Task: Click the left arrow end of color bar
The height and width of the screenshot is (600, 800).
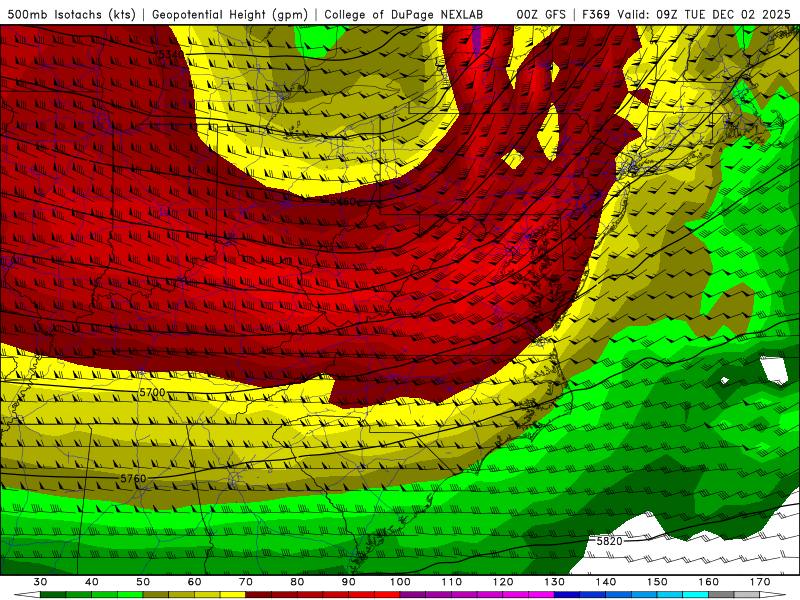Action: tap(27, 595)
